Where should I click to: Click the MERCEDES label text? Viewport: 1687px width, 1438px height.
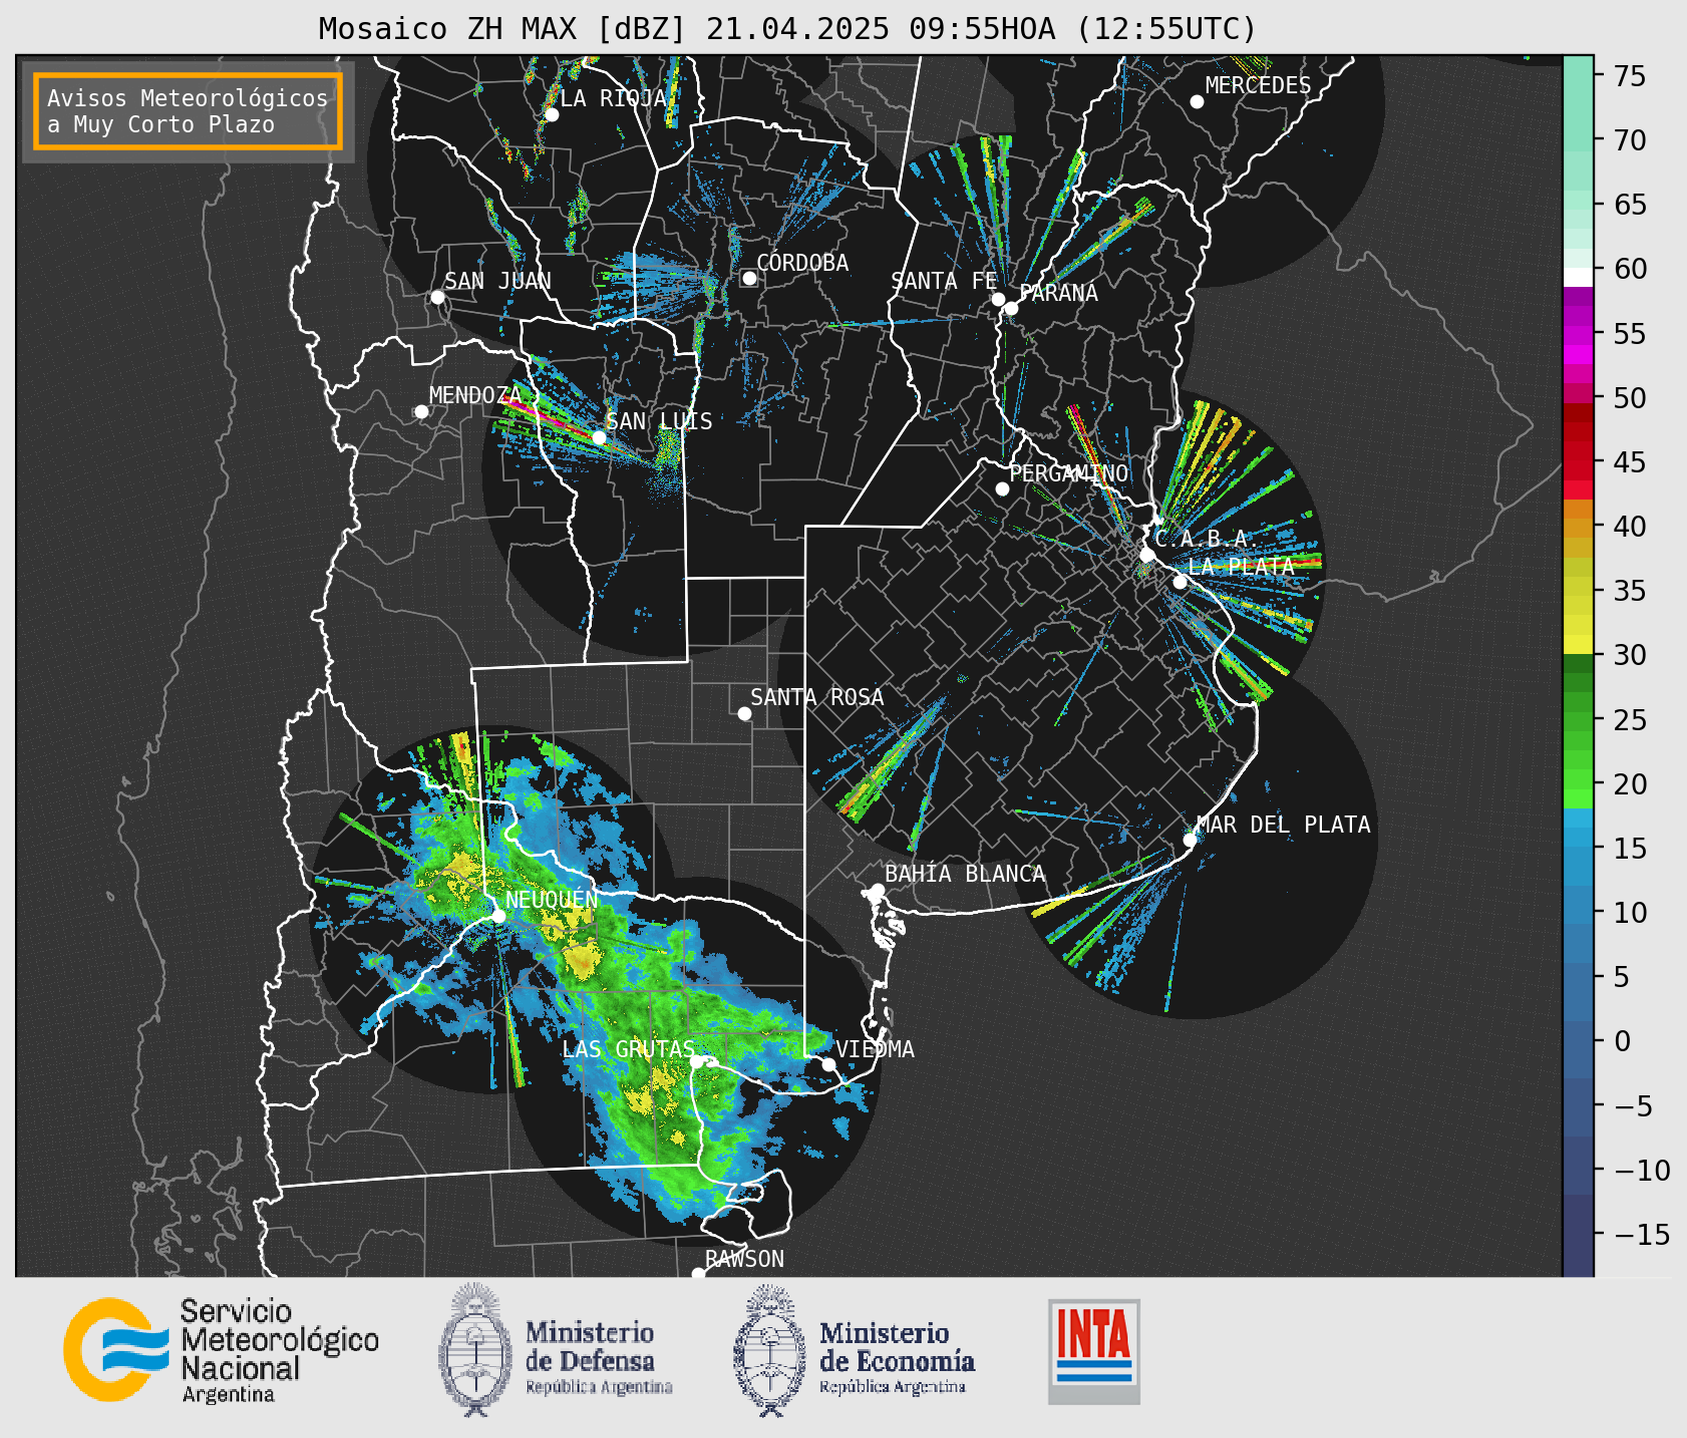point(1258,86)
